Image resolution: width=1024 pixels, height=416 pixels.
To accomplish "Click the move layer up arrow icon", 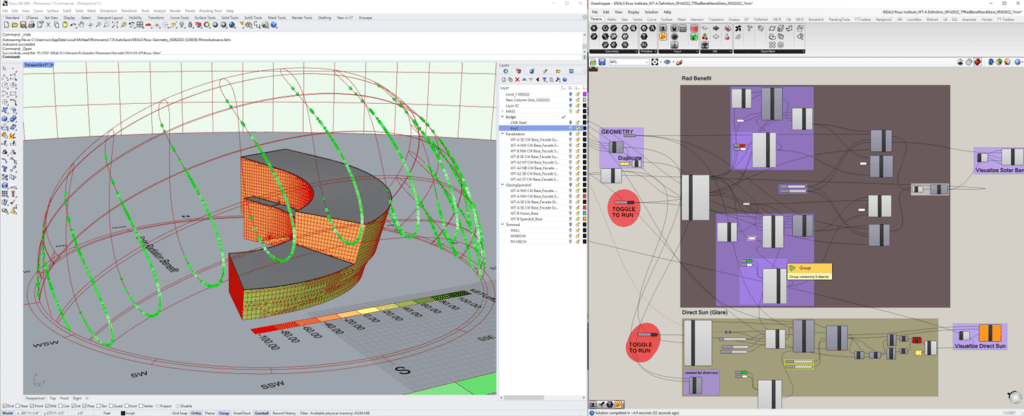I will (x=524, y=80).
